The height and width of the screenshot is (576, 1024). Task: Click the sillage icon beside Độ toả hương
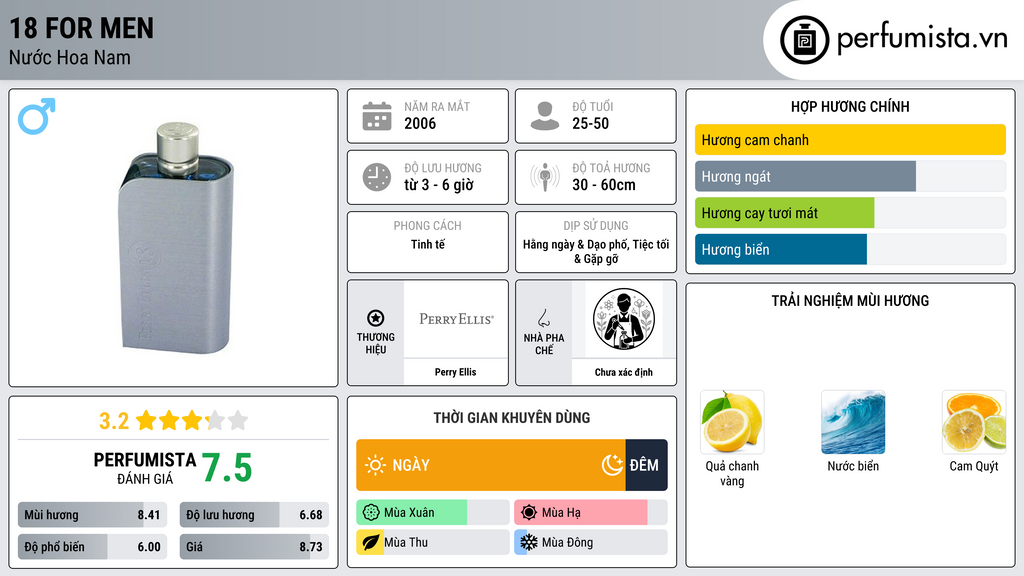[545, 177]
